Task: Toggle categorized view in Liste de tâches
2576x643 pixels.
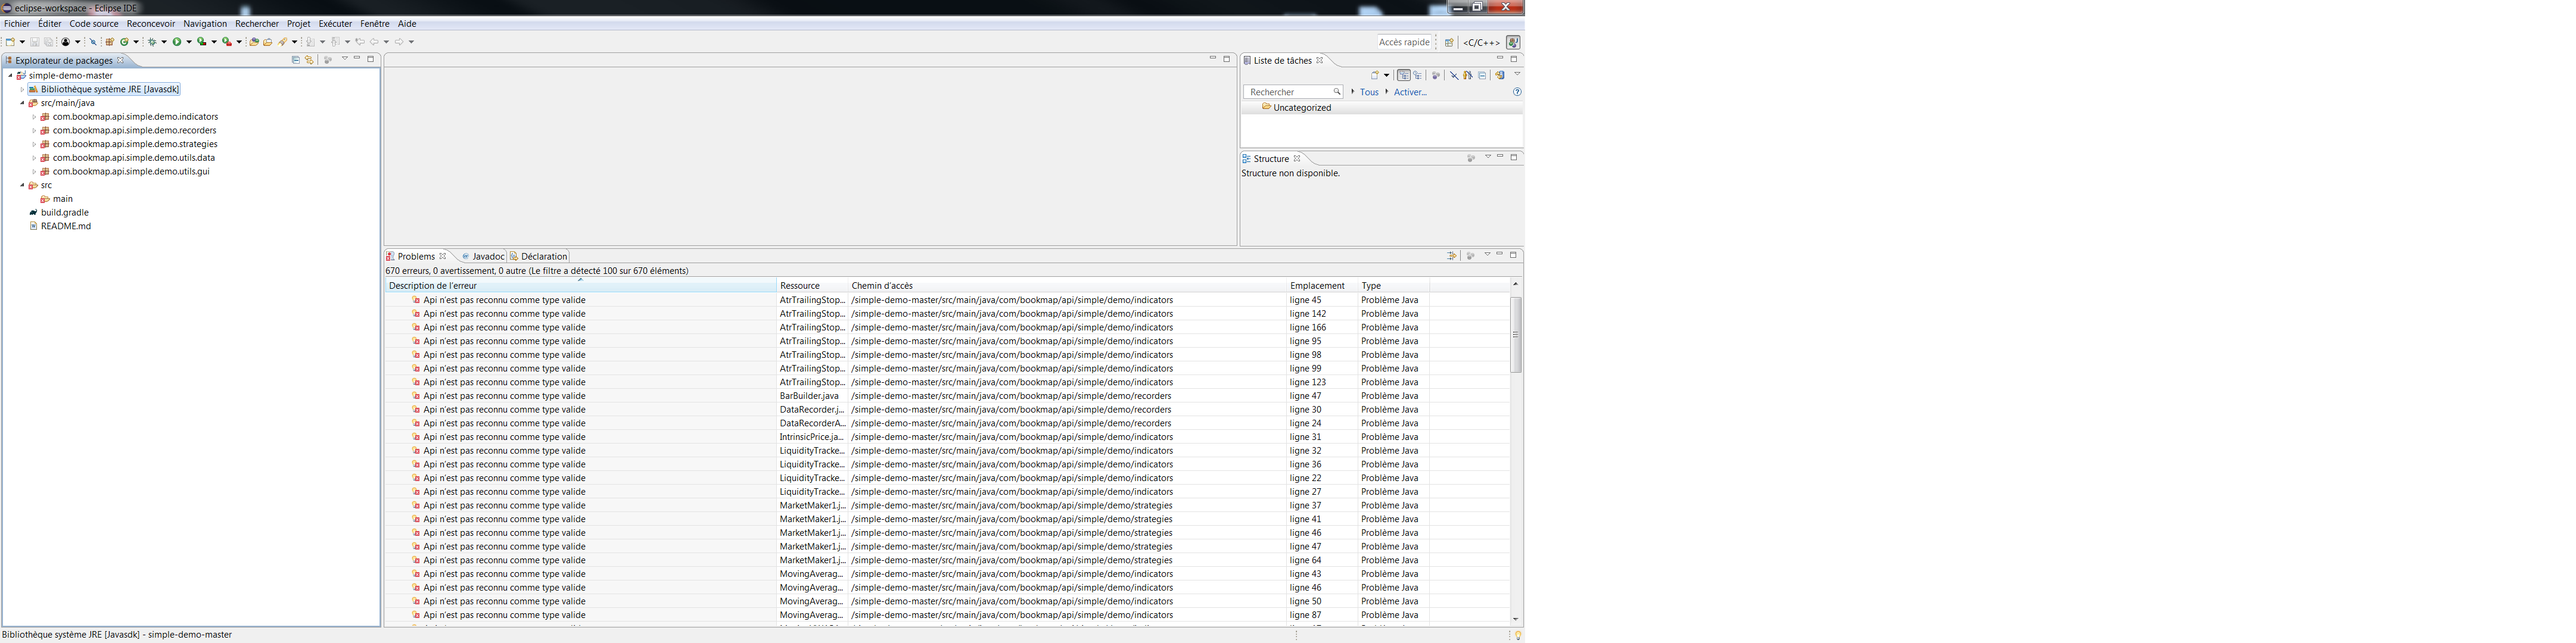Action: coord(1404,75)
